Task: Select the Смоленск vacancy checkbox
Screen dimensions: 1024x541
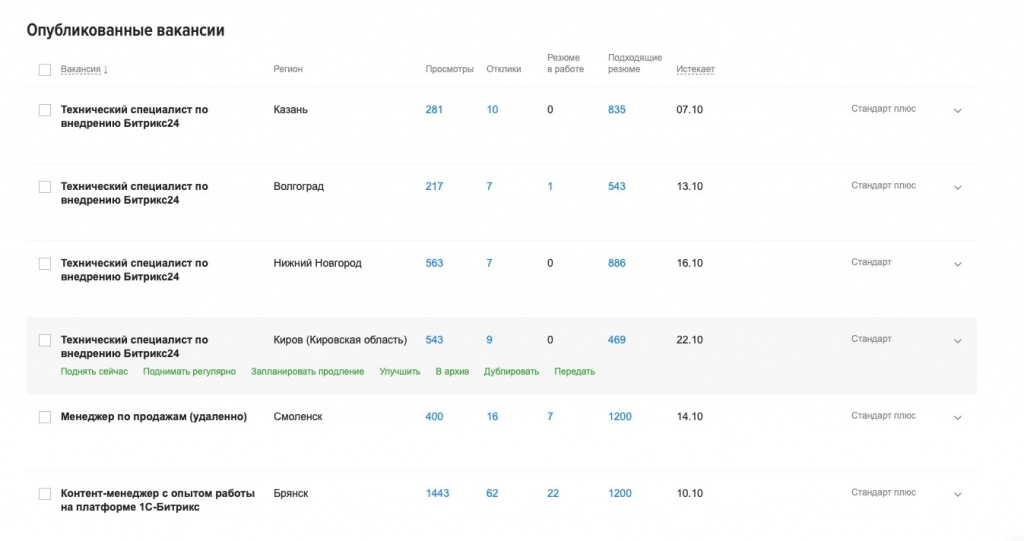Action: [x=44, y=417]
